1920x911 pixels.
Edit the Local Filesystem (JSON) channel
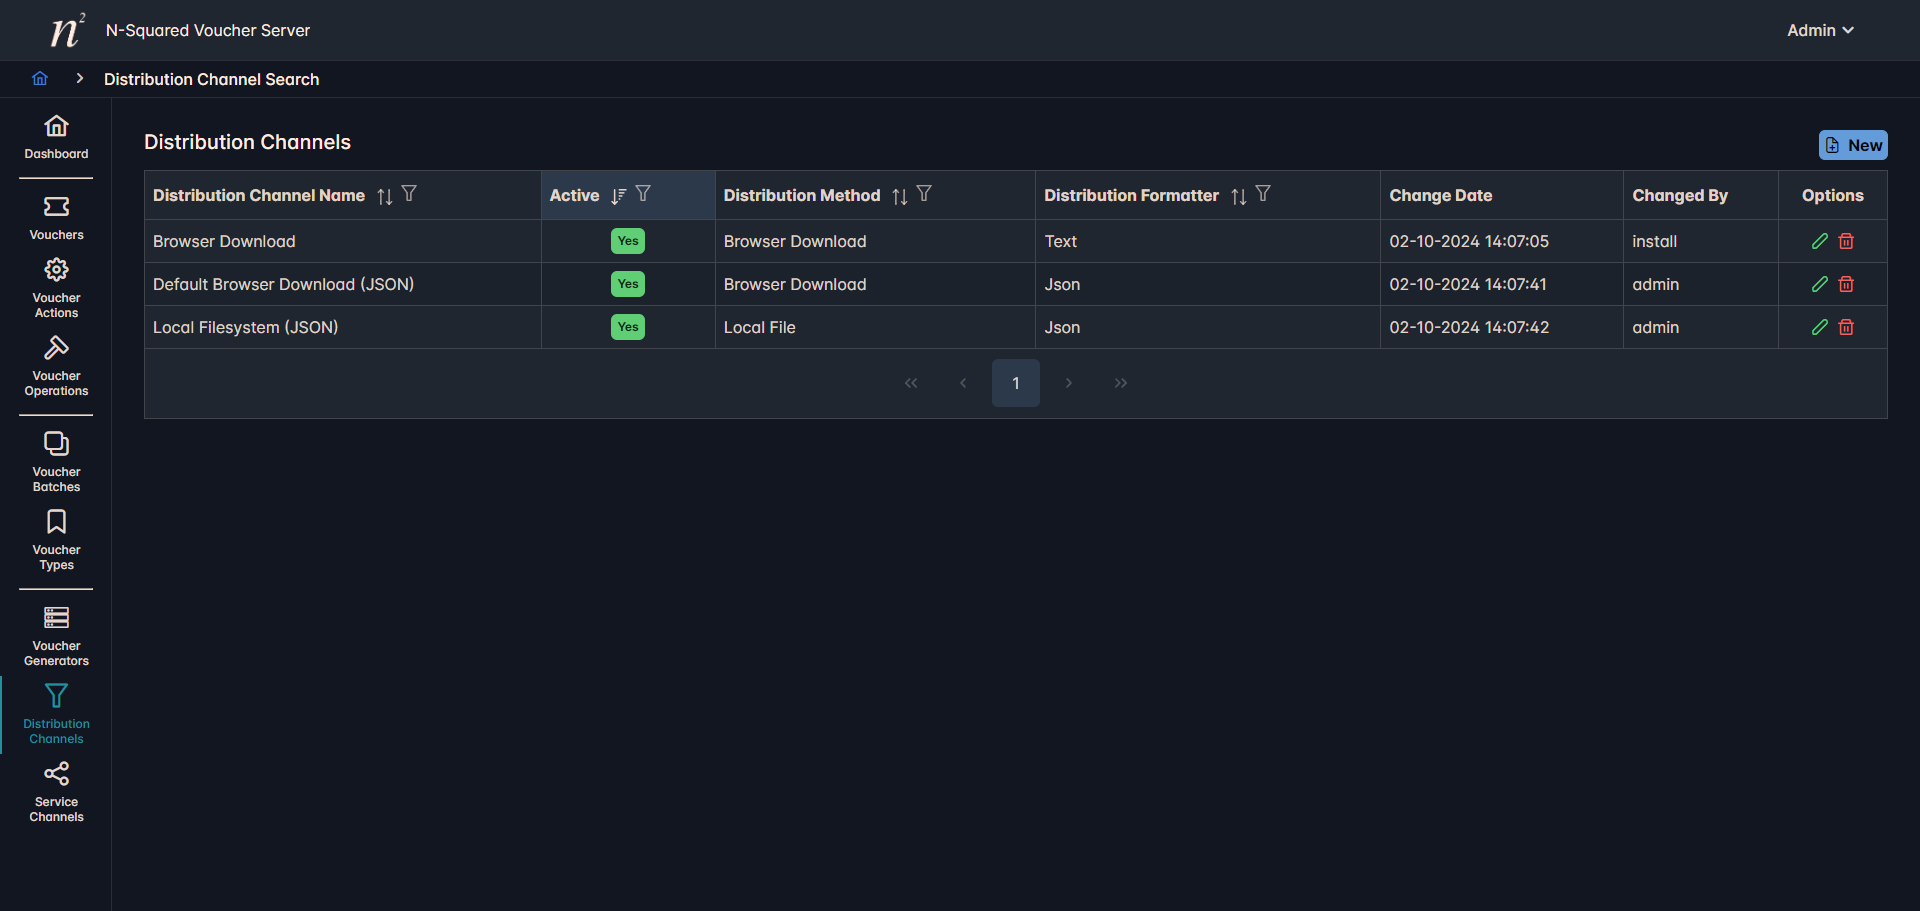1819,327
